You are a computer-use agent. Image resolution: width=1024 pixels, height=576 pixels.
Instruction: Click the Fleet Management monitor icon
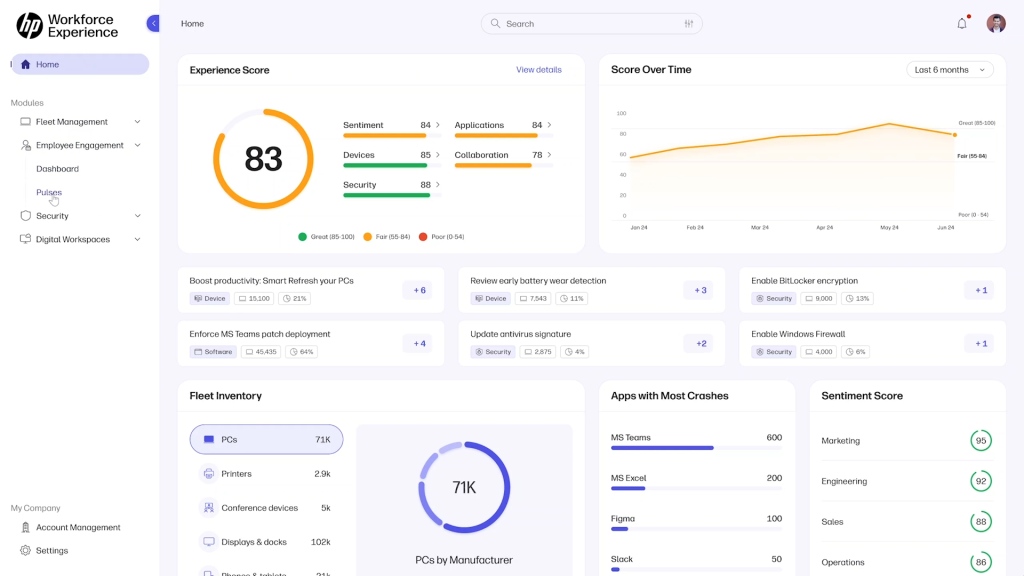(x=25, y=121)
